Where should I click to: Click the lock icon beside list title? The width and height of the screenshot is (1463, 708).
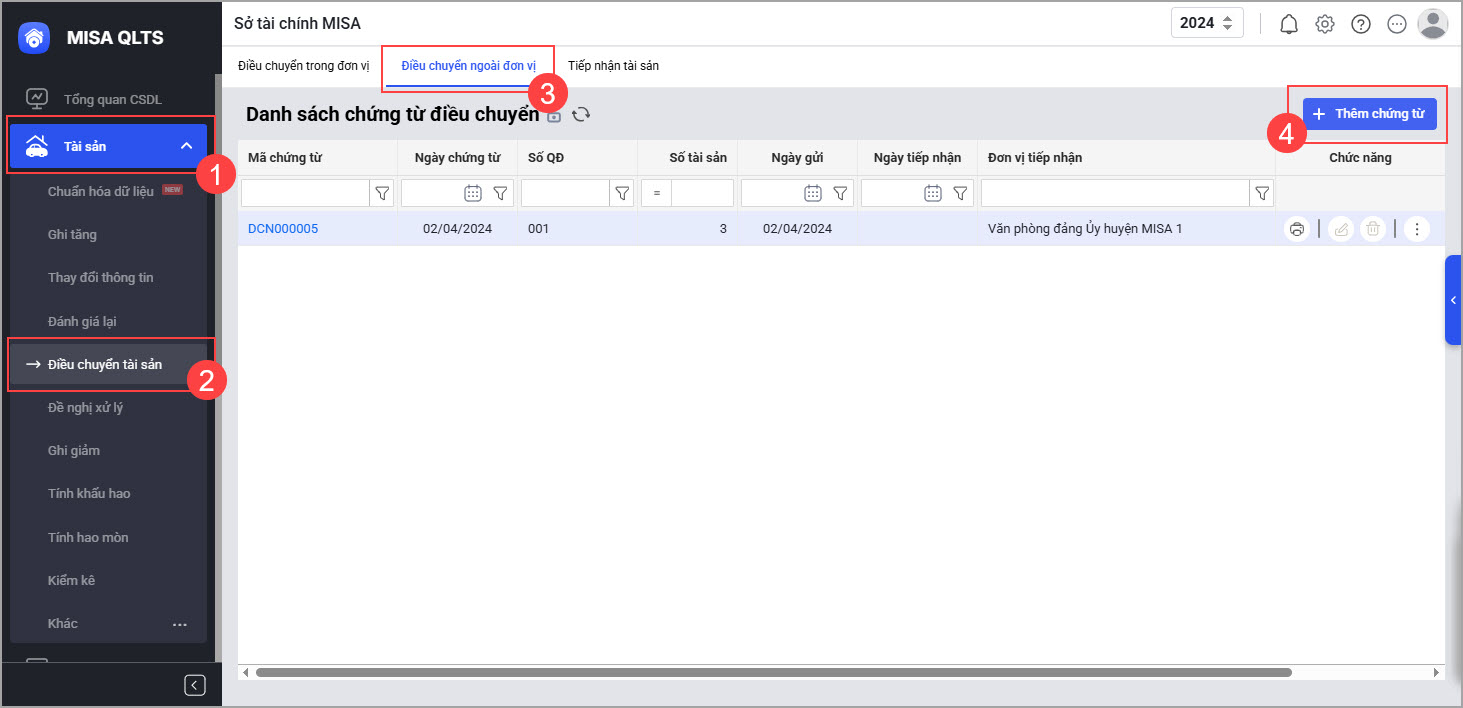point(554,116)
